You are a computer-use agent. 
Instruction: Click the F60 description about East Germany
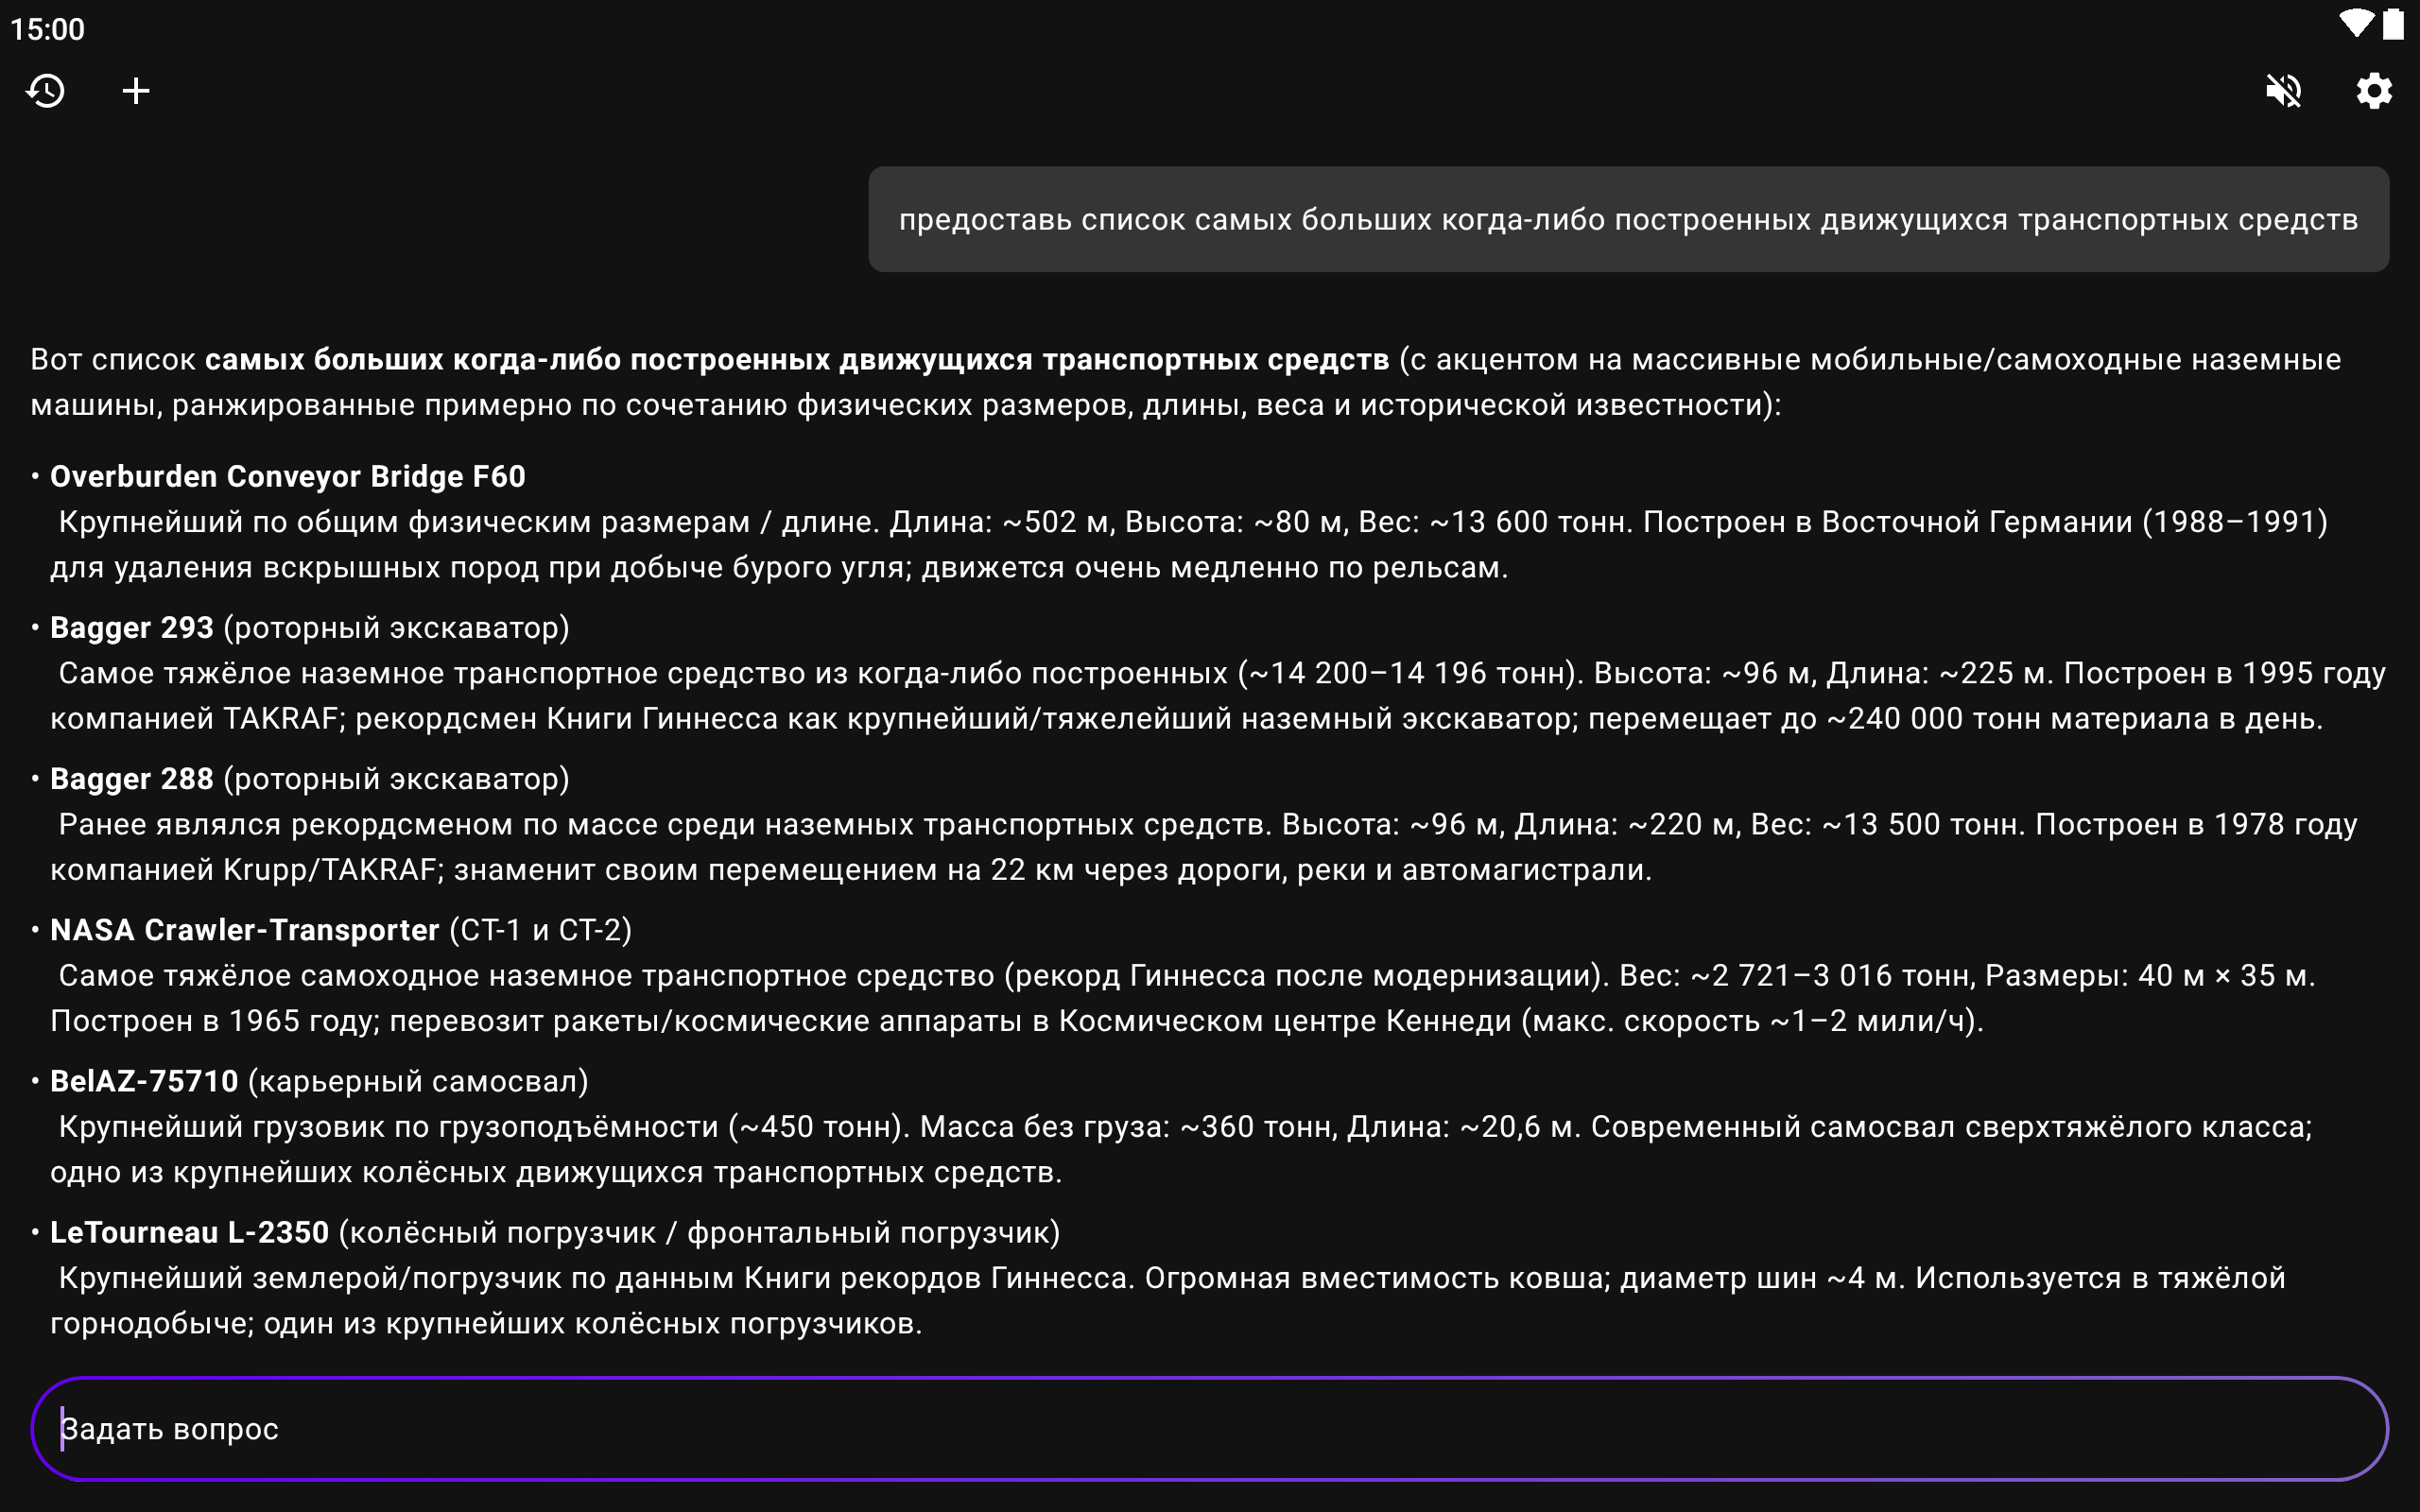click(x=1190, y=544)
